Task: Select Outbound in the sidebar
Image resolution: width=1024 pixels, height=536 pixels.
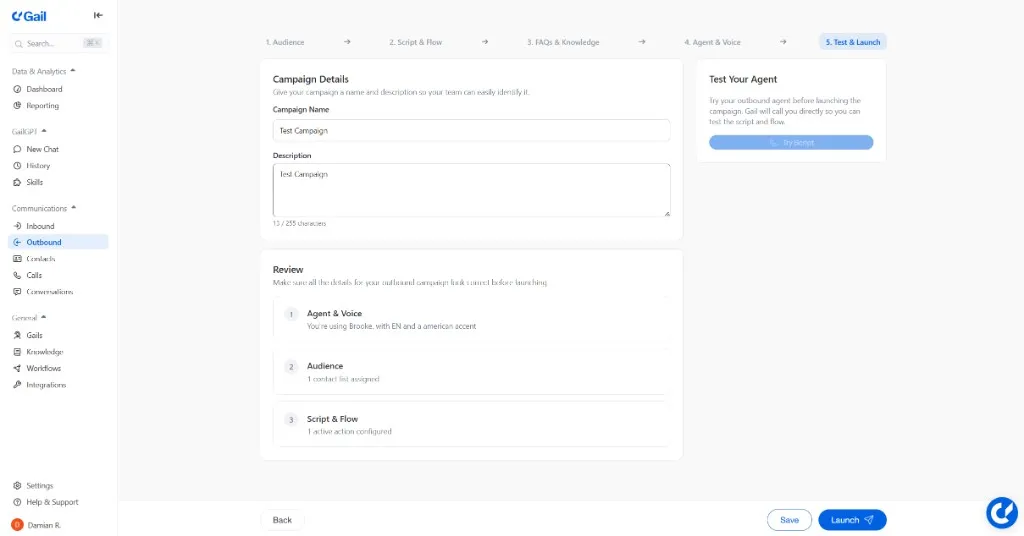Action: click(x=57, y=242)
